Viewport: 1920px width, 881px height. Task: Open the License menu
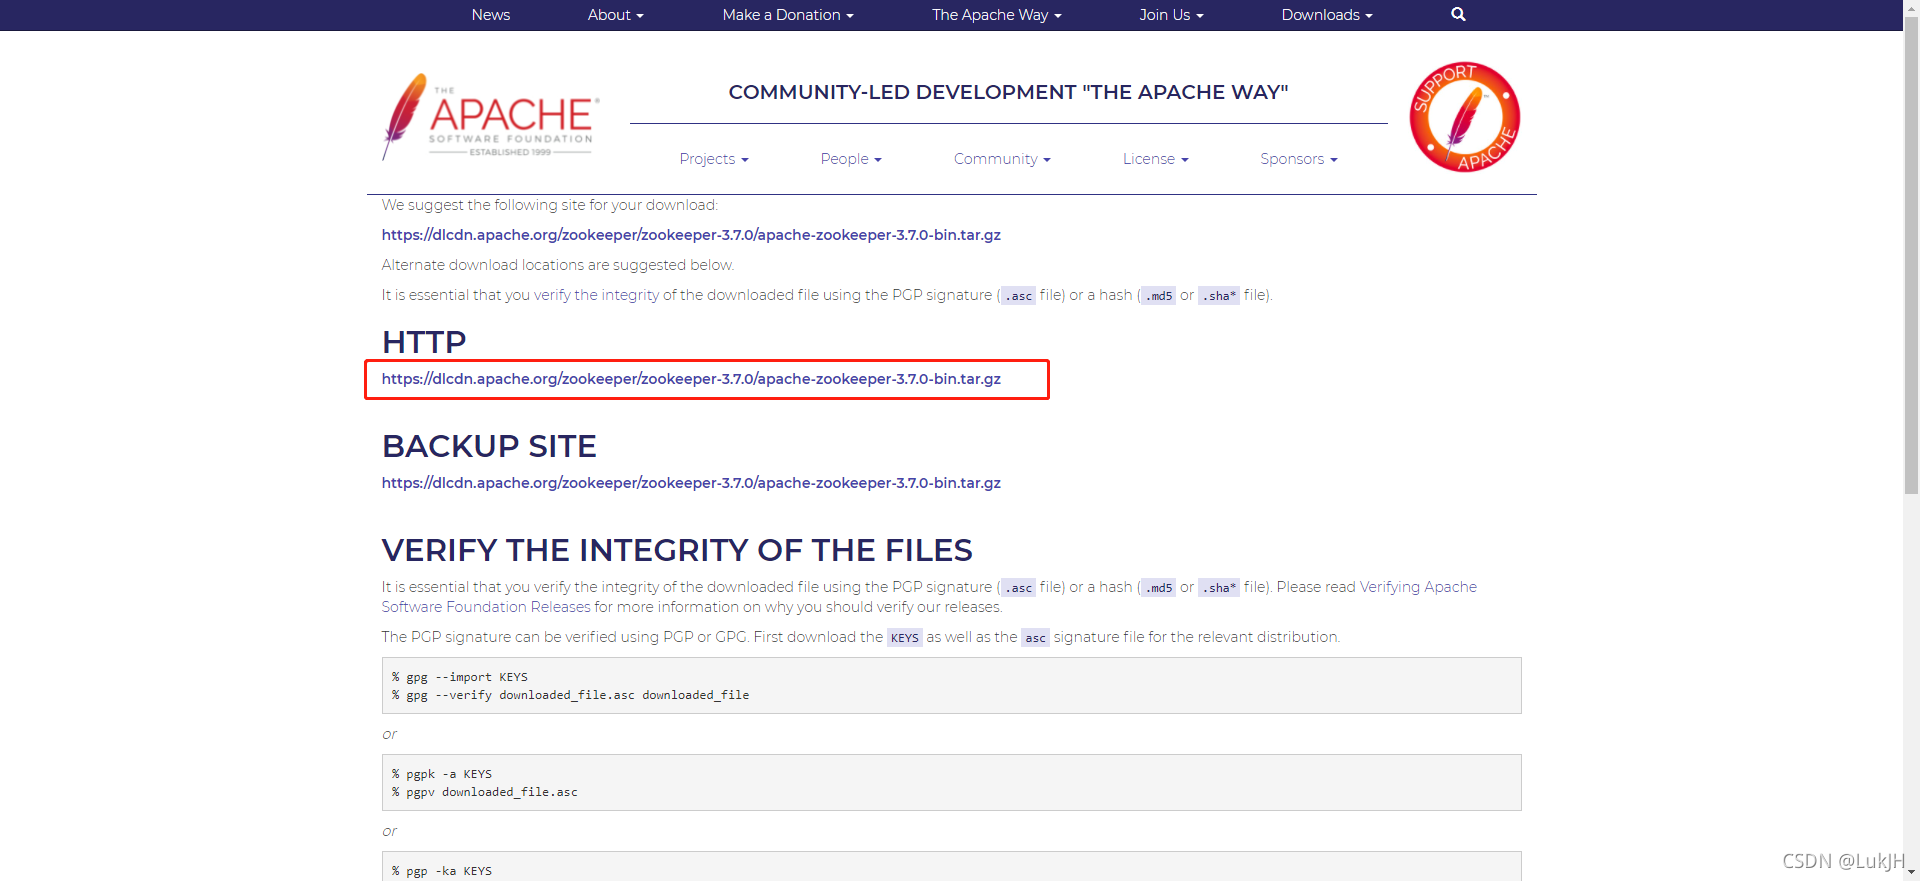click(1156, 159)
